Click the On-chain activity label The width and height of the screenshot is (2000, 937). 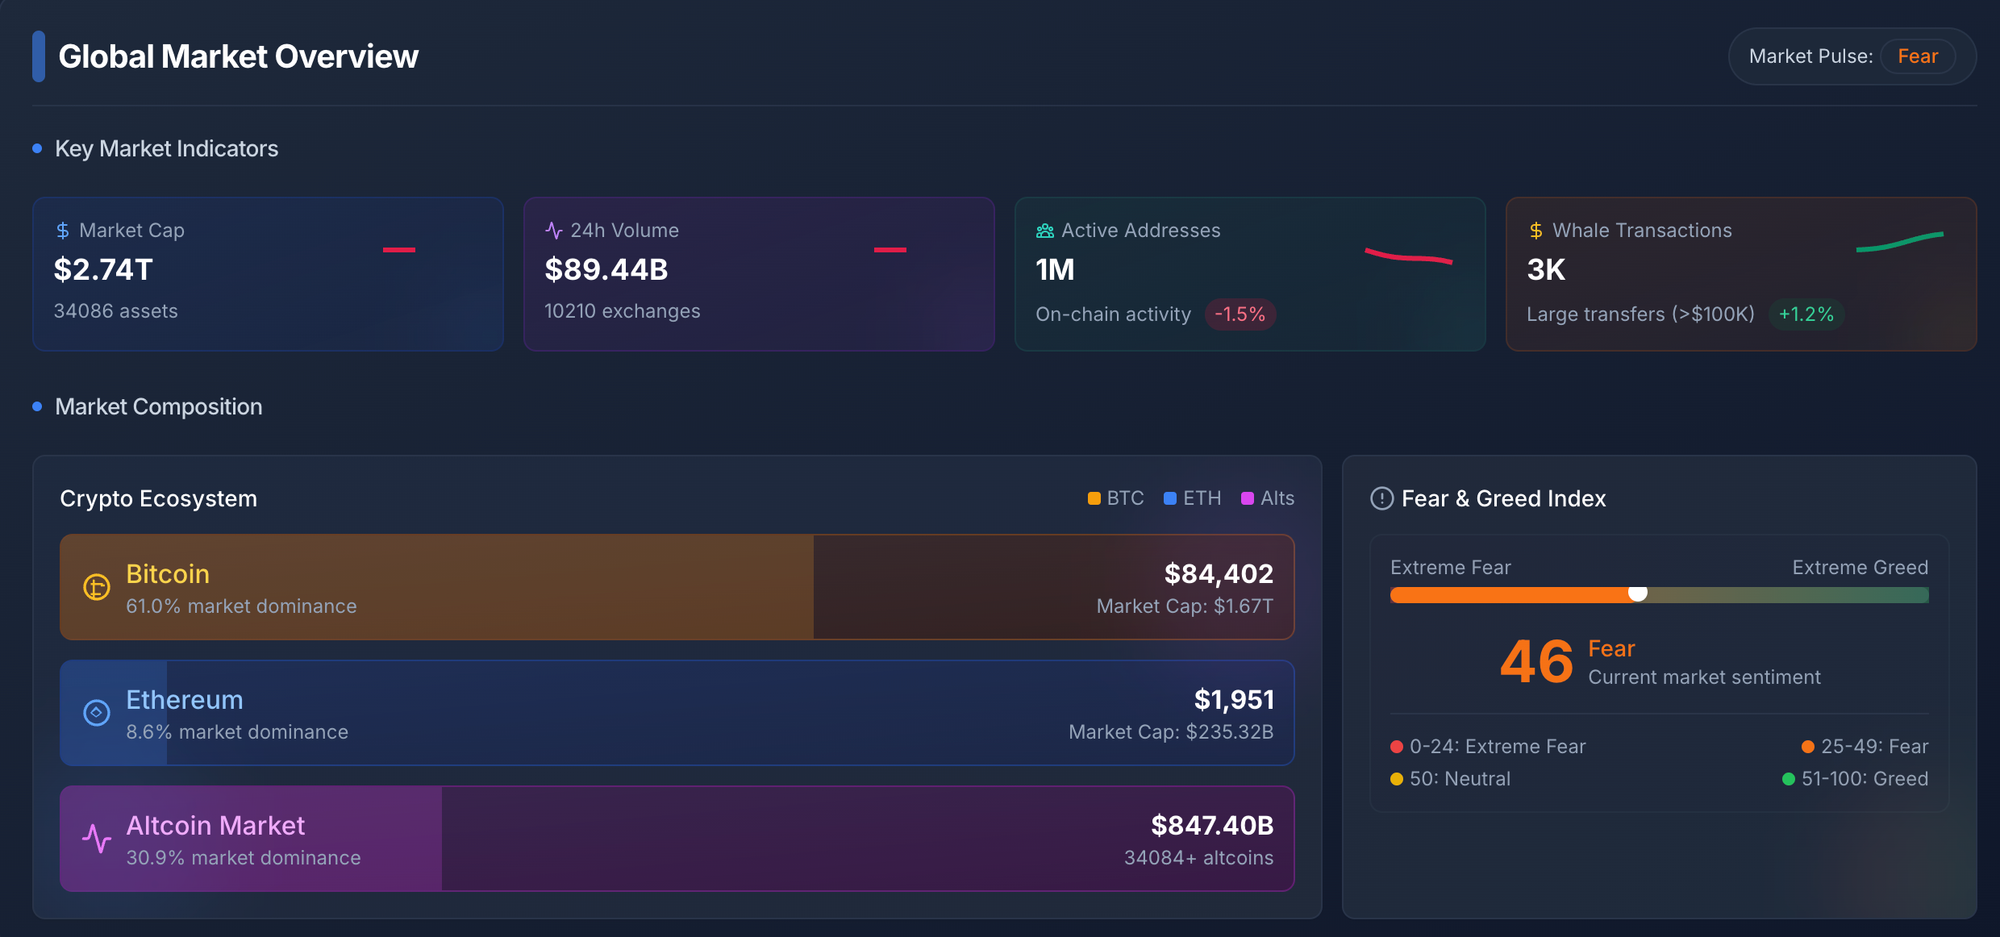click(1113, 314)
